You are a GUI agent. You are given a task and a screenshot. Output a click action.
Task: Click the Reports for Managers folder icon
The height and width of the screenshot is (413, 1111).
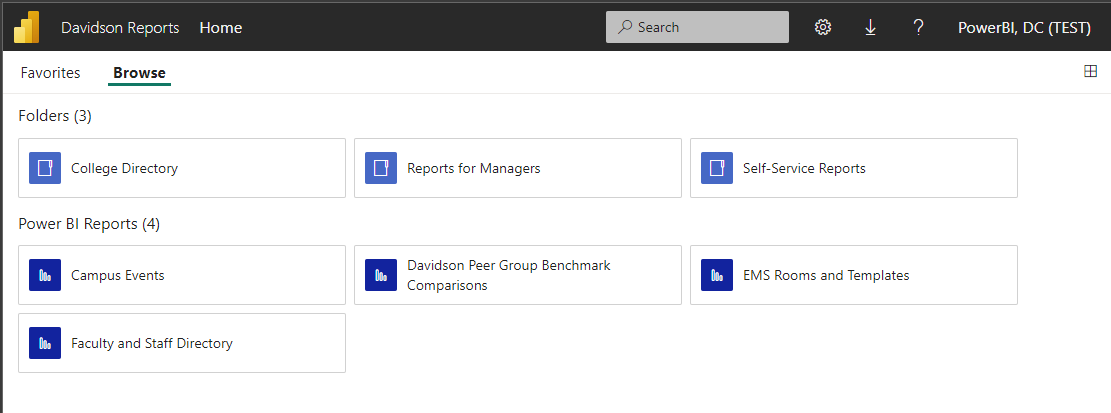coord(380,168)
